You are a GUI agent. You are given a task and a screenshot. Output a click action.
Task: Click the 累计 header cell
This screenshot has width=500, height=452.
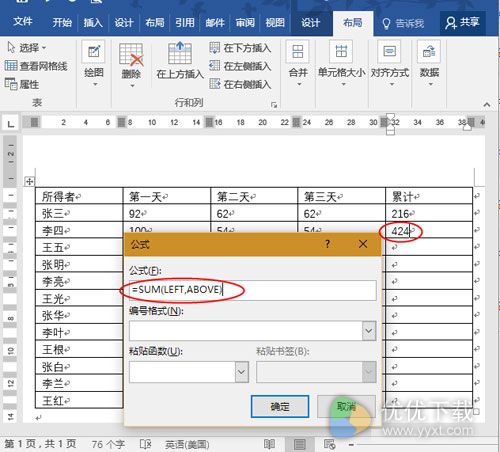tap(429, 196)
